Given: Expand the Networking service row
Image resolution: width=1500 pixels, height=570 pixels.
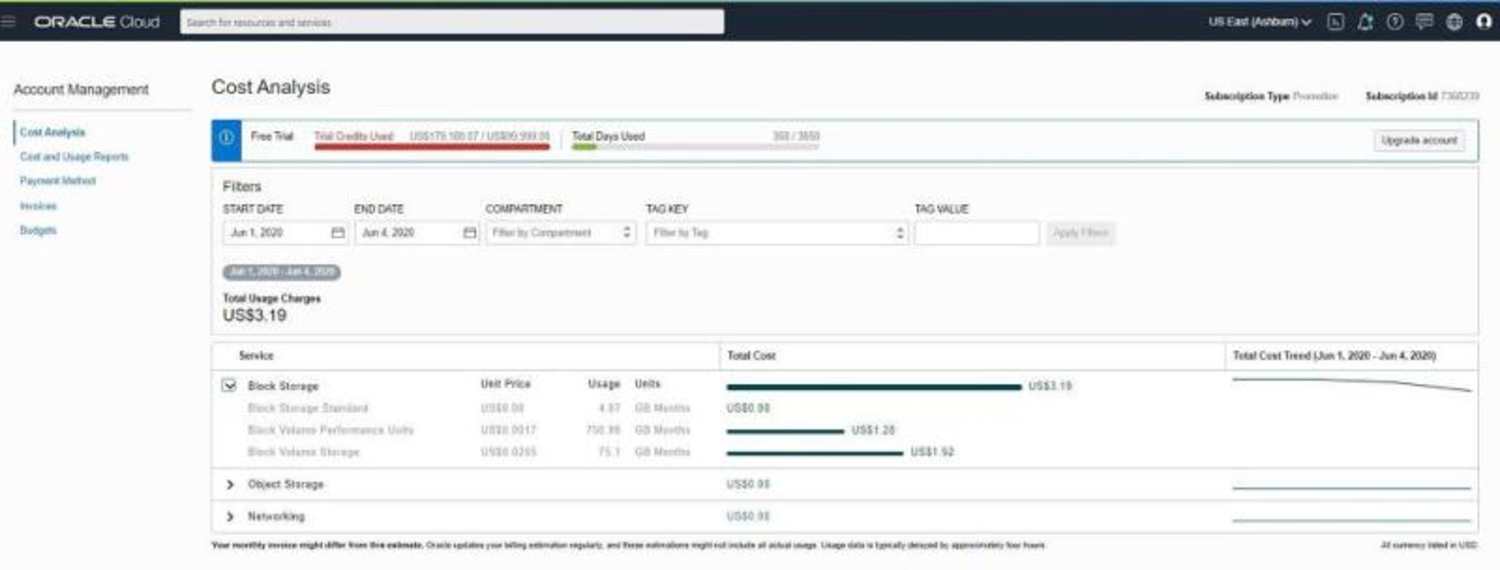Looking at the screenshot, I should (x=230, y=517).
